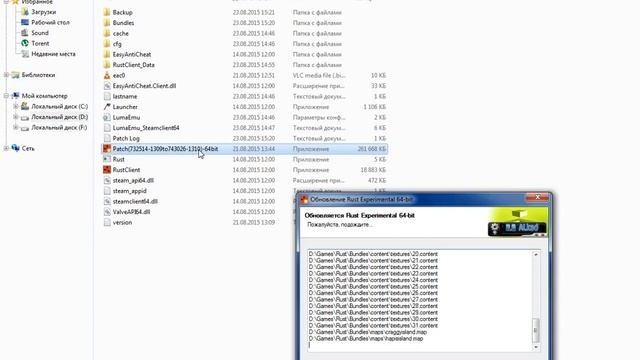Select the EasyAntiCheat folder icon
The image size is (640, 360).
[x=107, y=54]
